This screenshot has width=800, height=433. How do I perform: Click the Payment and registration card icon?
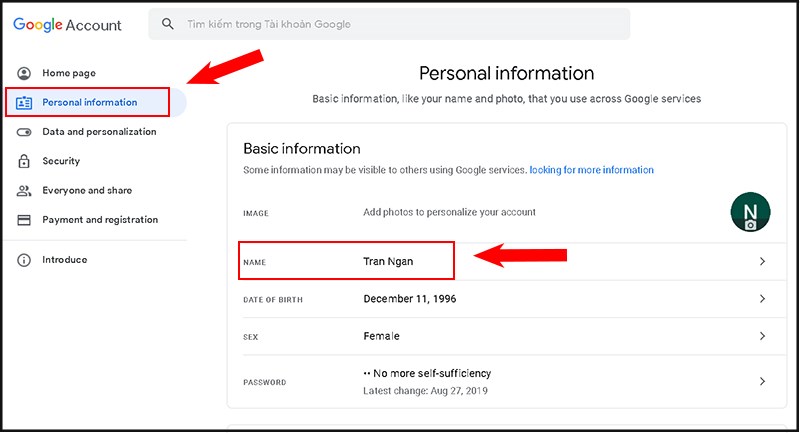click(x=24, y=220)
